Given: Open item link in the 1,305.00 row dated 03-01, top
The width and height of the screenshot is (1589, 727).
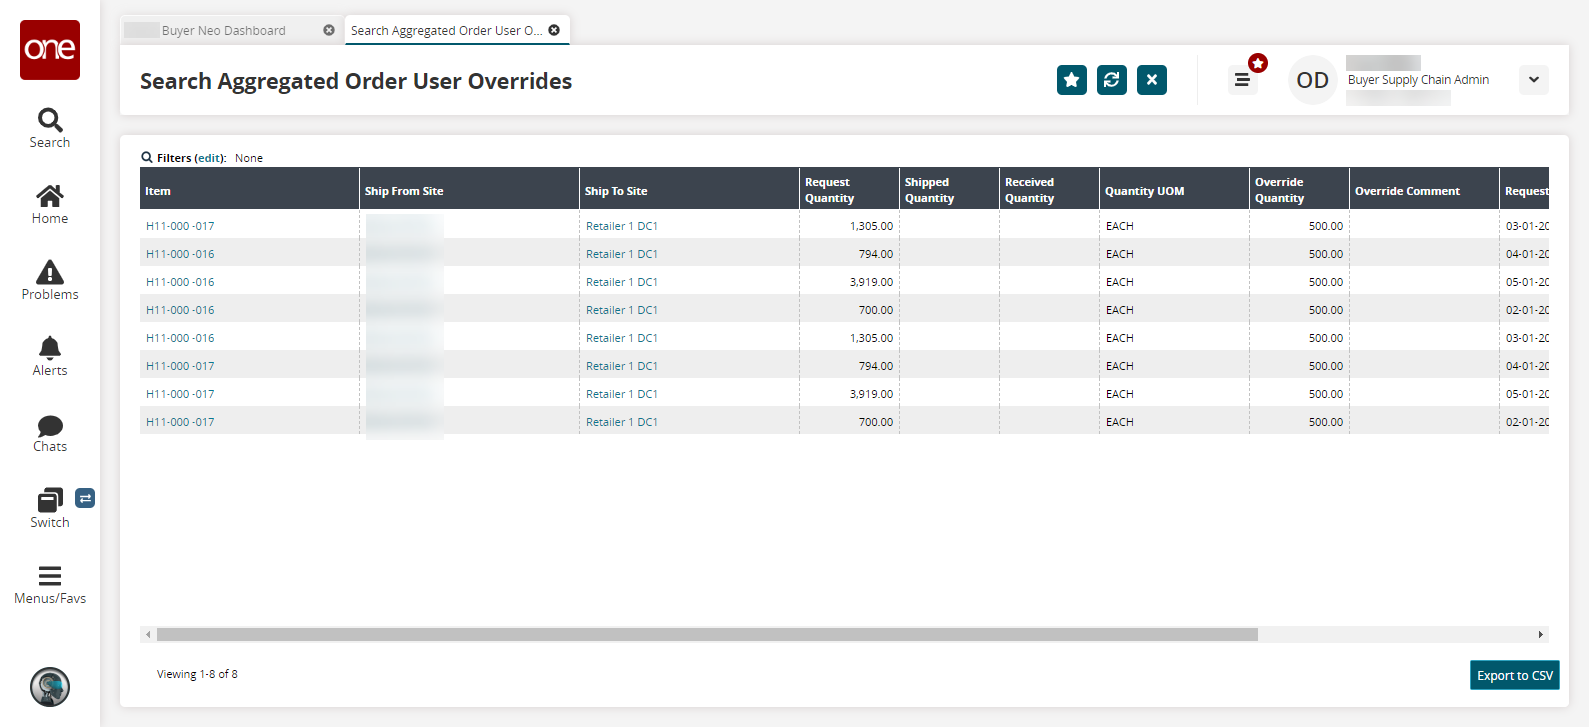Looking at the screenshot, I should (x=180, y=226).
